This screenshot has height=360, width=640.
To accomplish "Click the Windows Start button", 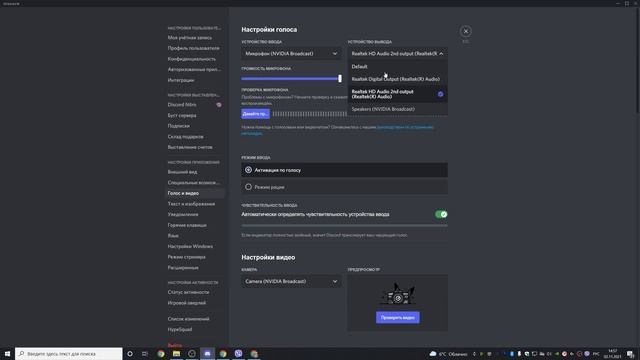I will [x=7, y=353].
